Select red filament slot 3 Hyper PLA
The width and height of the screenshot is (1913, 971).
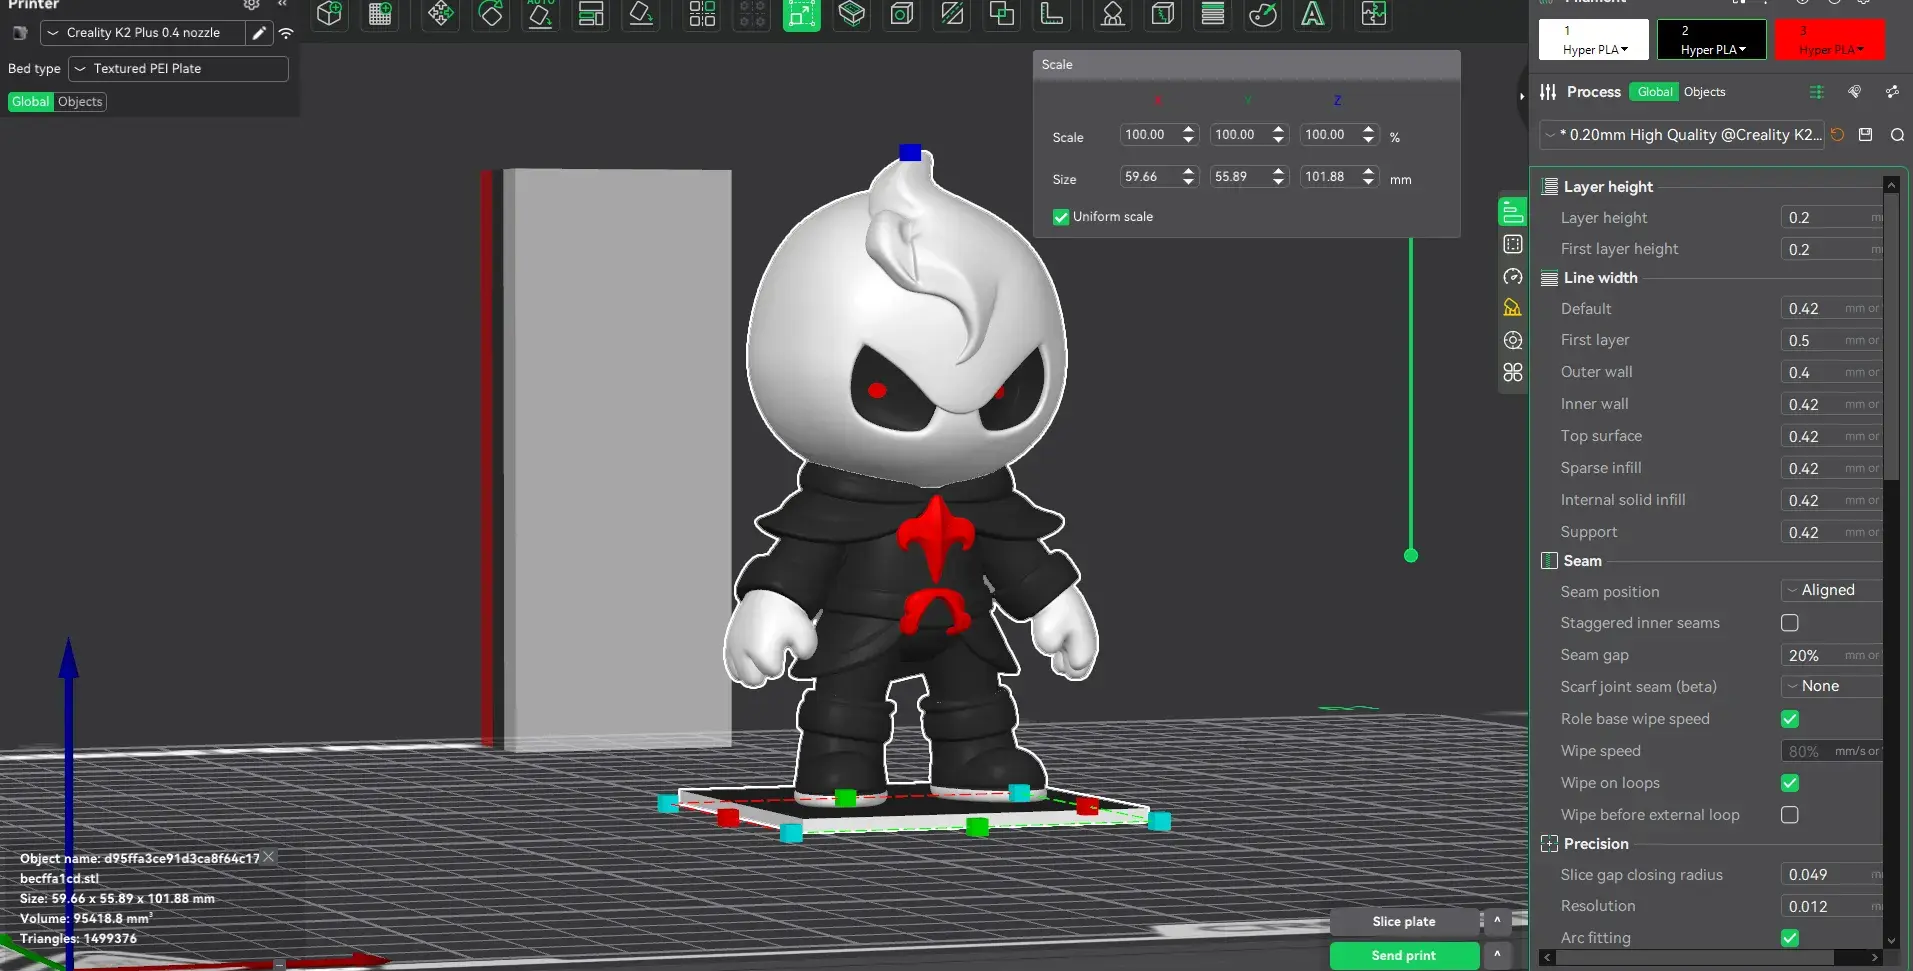coord(1830,40)
